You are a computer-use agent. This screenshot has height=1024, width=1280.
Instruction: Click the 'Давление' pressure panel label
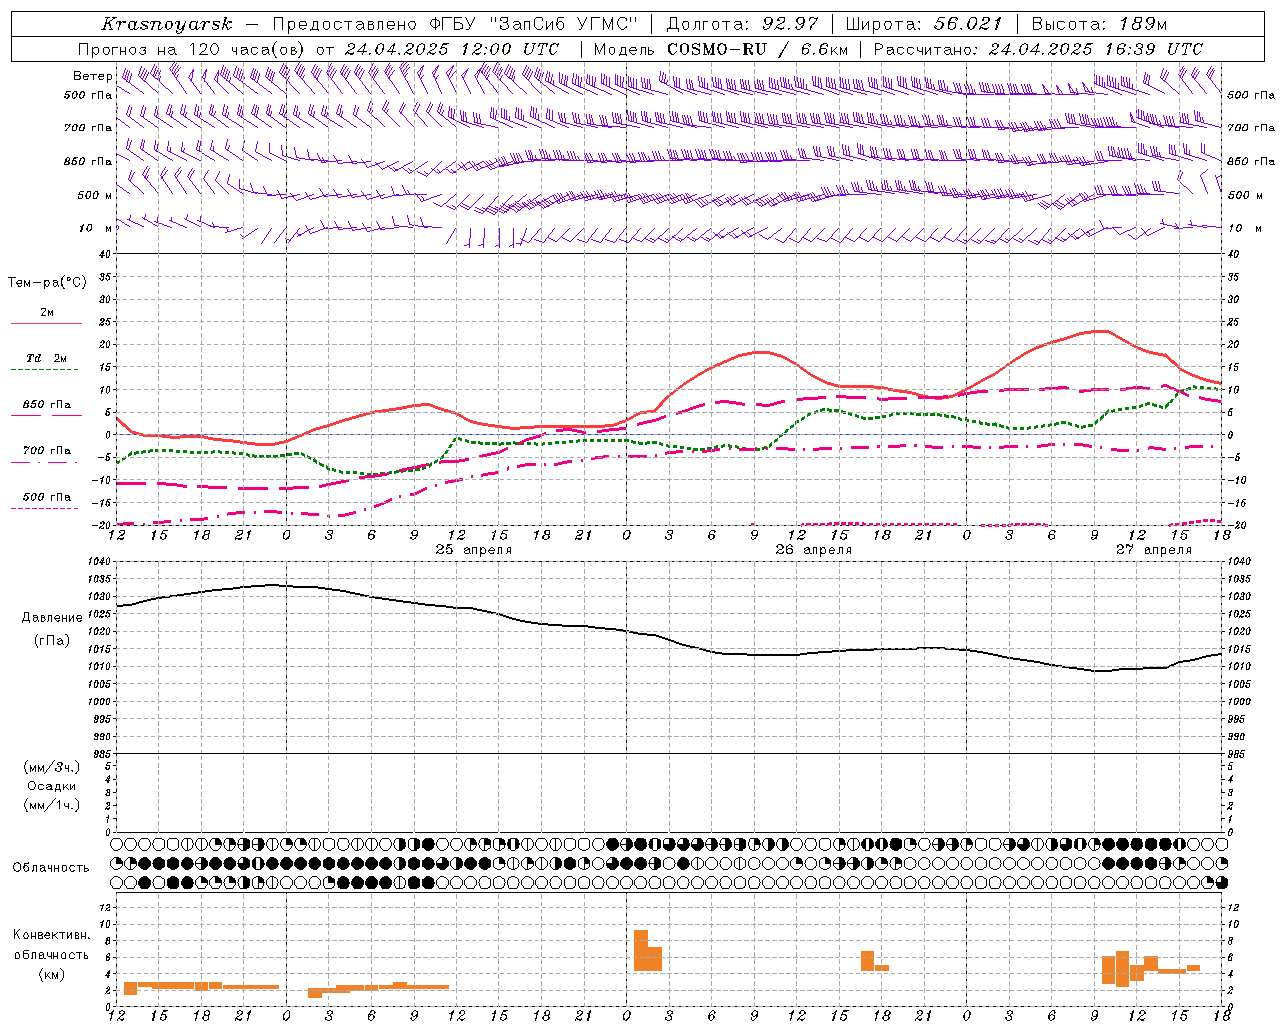52,618
